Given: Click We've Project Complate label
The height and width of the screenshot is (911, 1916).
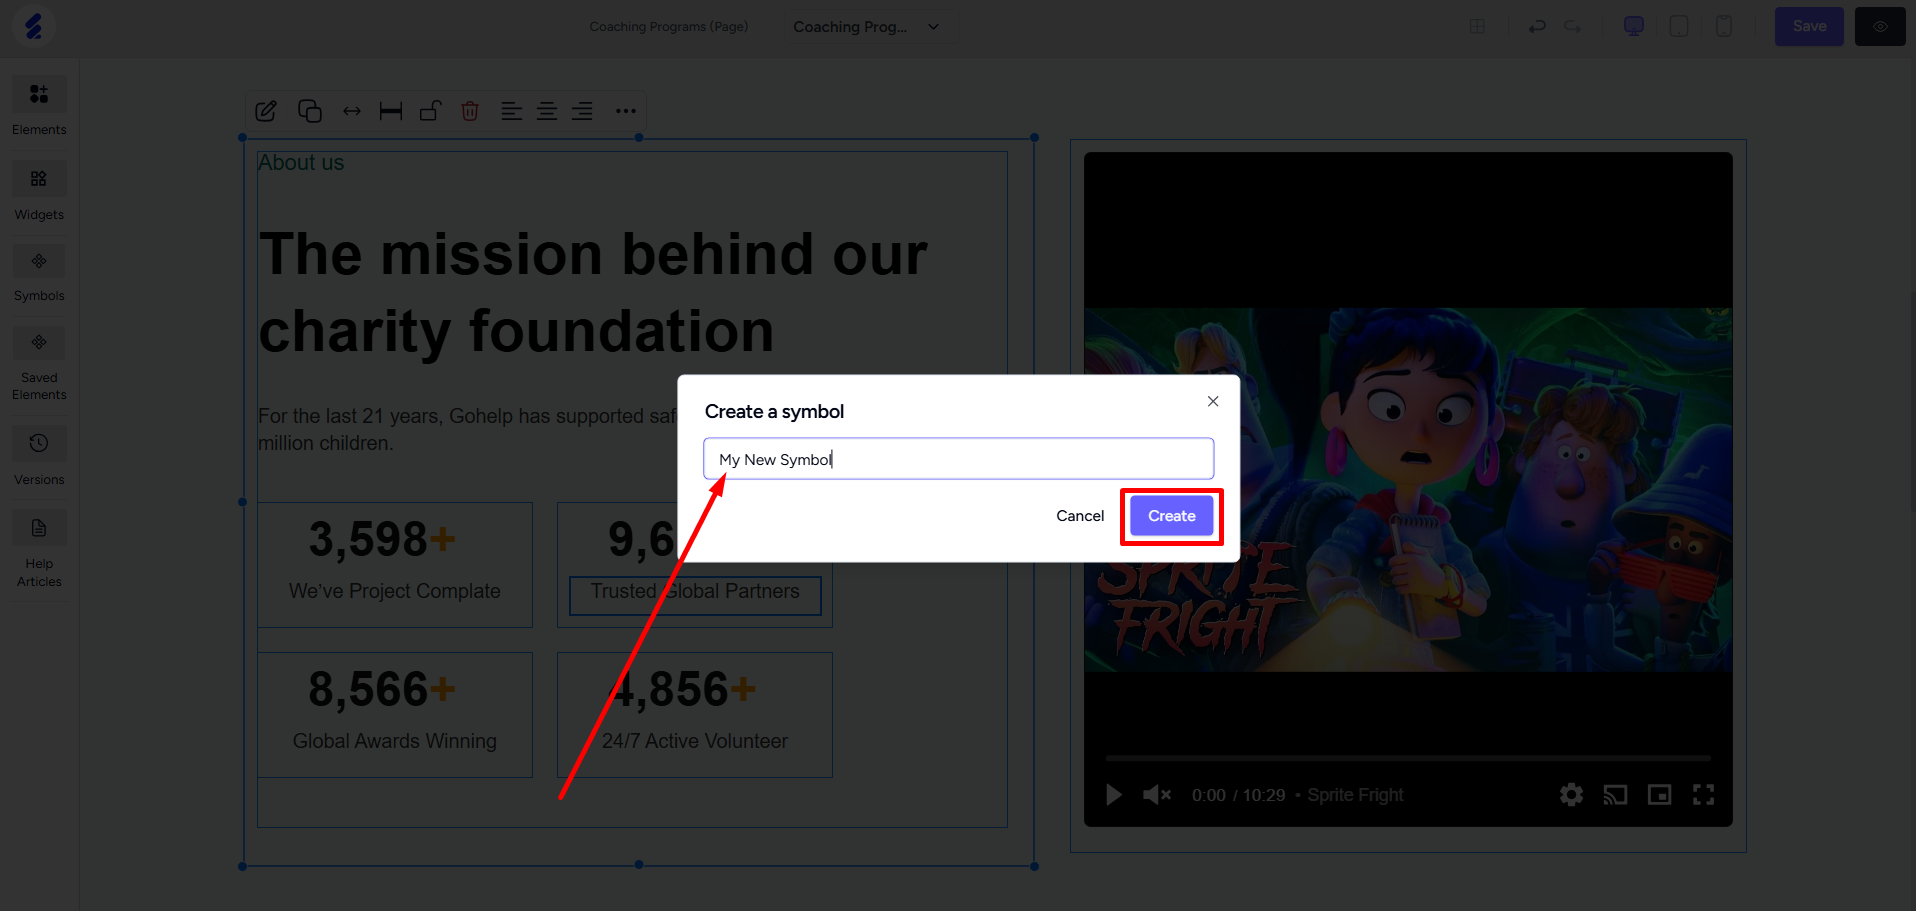Looking at the screenshot, I should (395, 591).
